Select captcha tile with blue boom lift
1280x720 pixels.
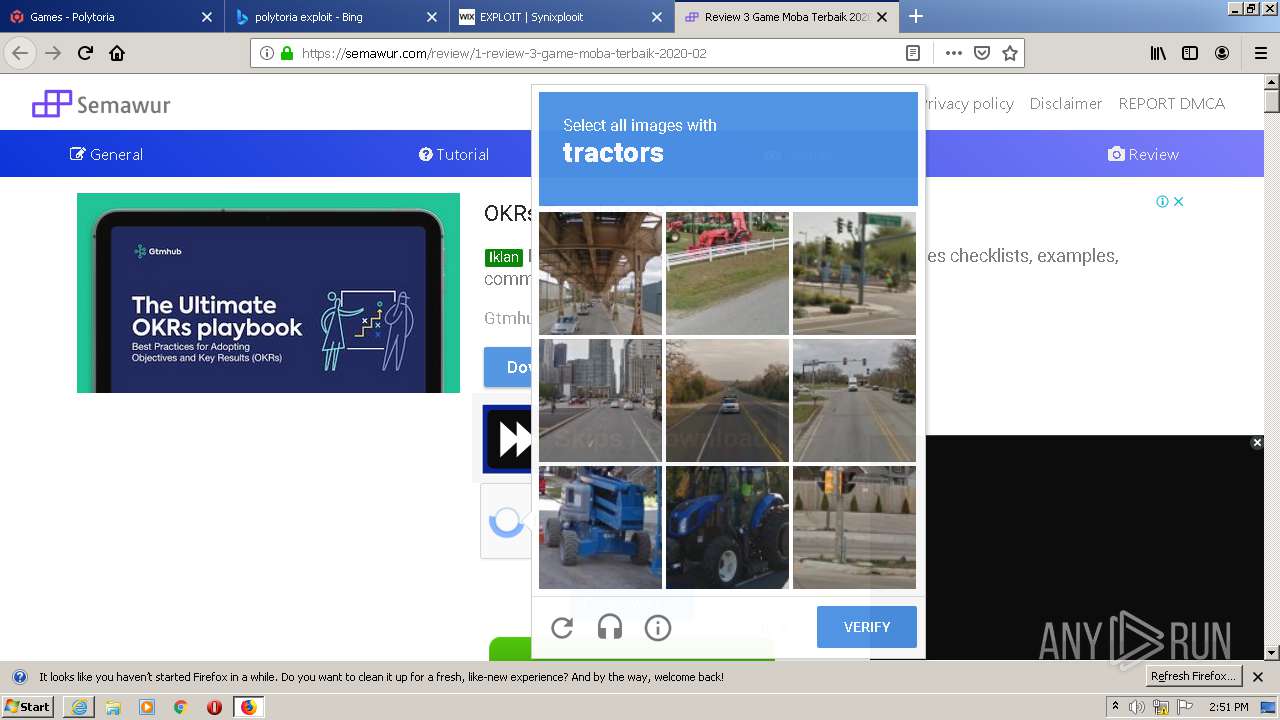point(600,527)
